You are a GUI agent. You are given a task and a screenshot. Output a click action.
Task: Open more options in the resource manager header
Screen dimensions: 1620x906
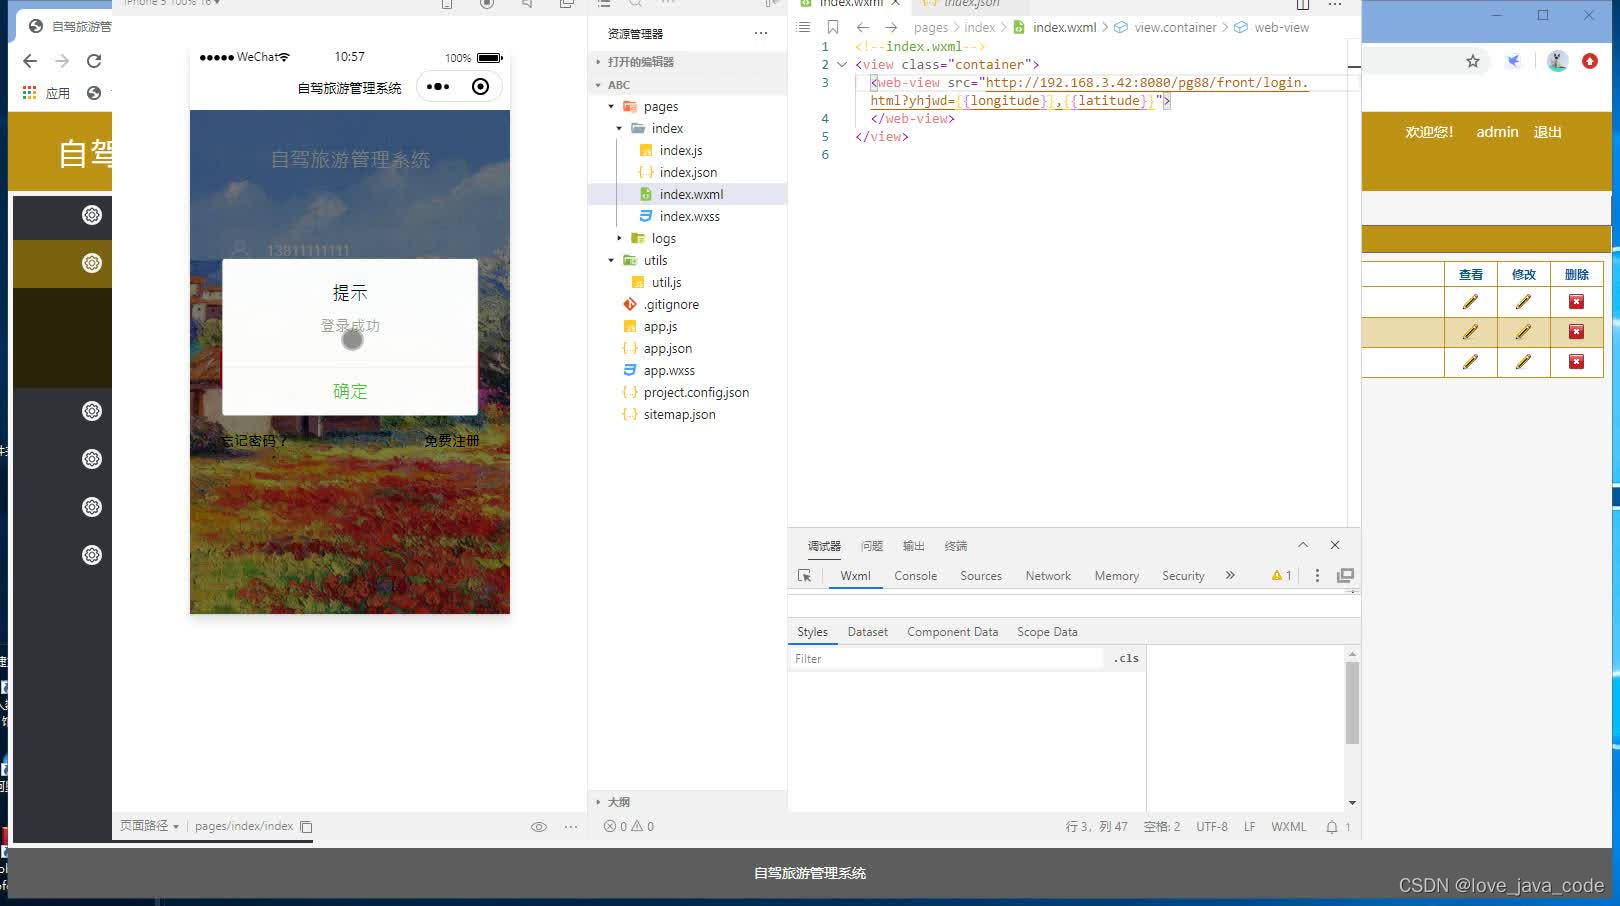761,33
